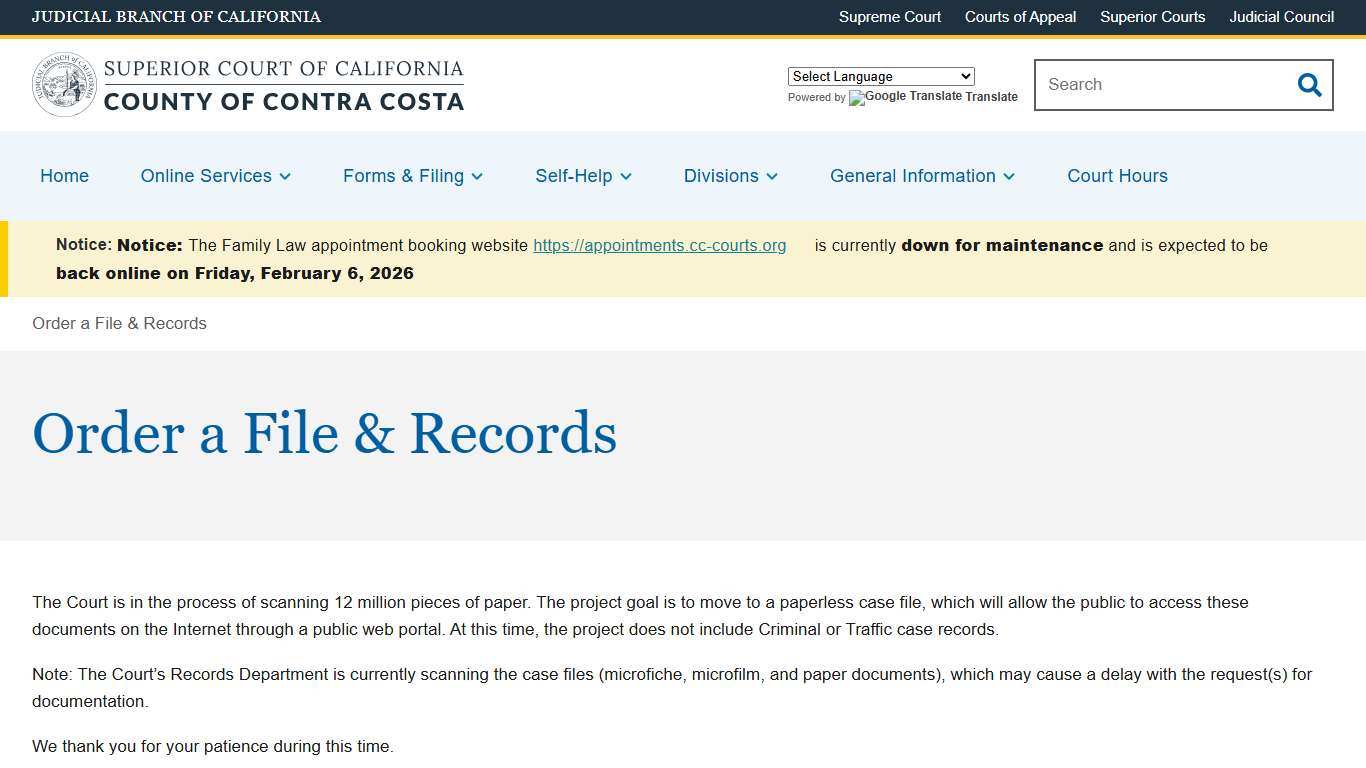The width and height of the screenshot is (1366, 768).
Task: Expand the Divisions navigation menu
Action: [722, 176]
